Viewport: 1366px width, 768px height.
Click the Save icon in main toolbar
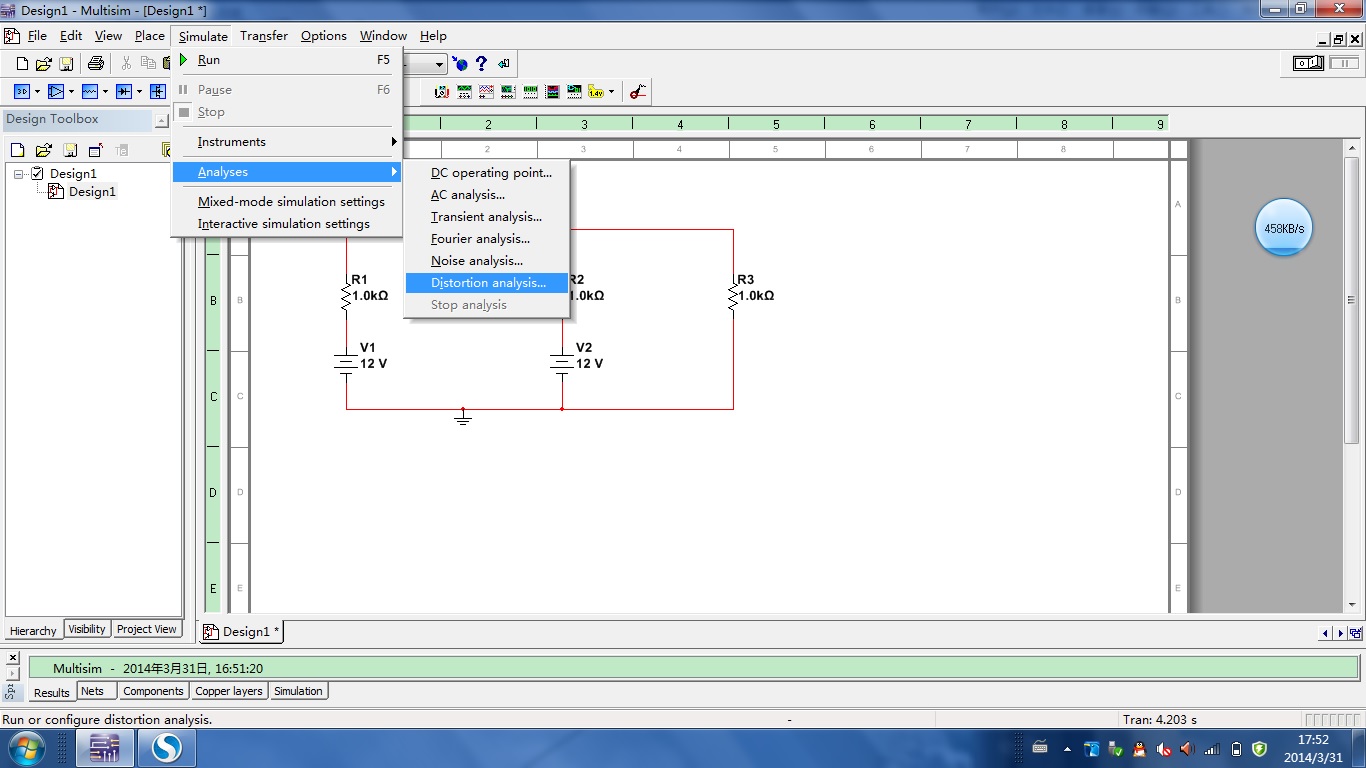(x=66, y=64)
